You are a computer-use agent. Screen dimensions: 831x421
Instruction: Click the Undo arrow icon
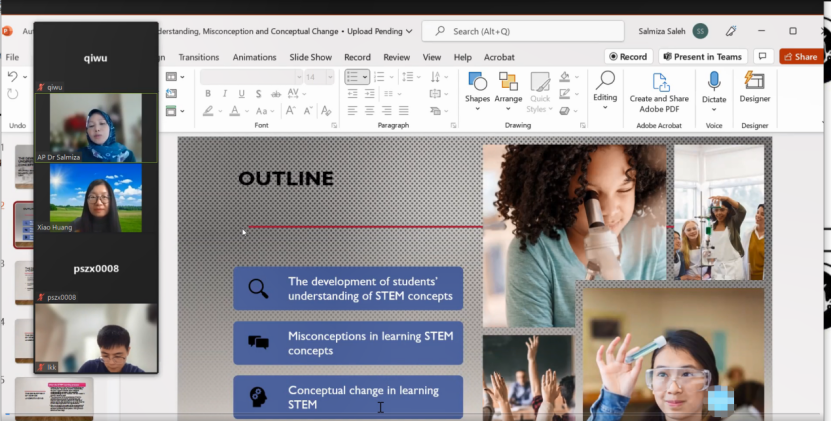13,77
